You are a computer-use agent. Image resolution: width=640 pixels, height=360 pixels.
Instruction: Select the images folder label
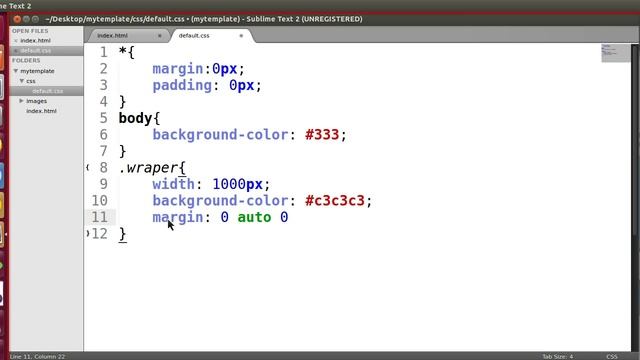click(36, 101)
